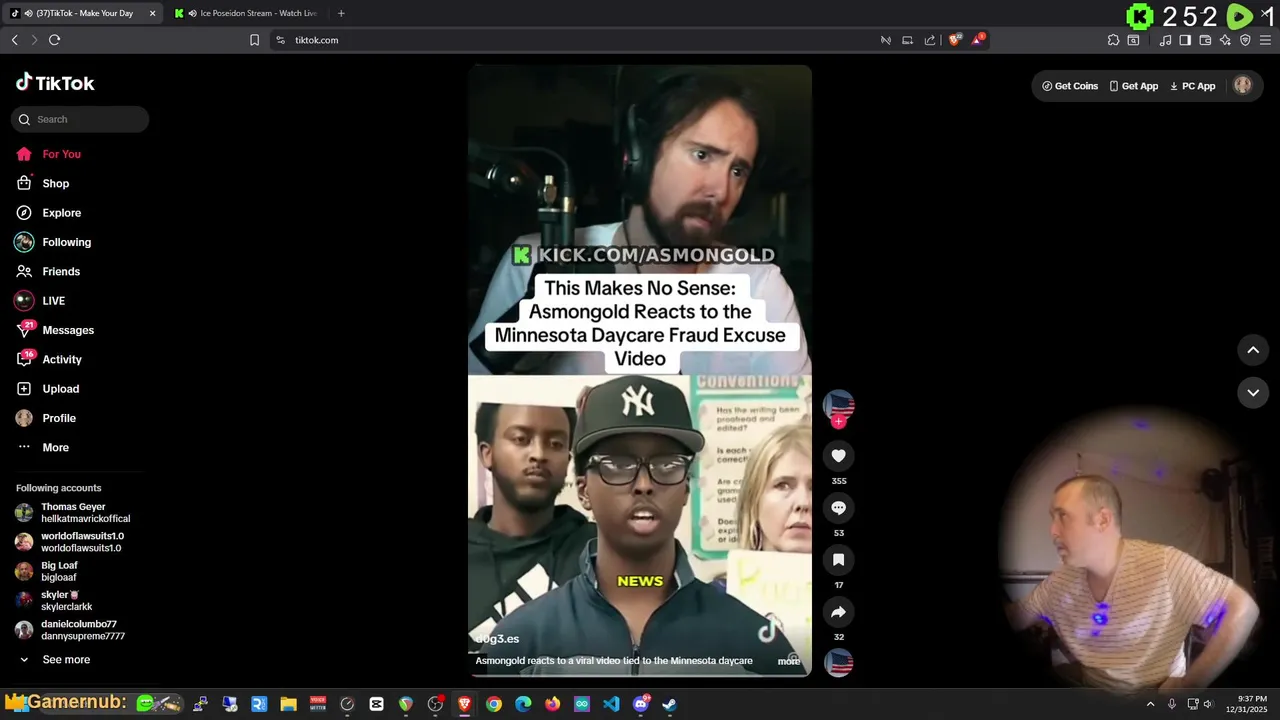Screen dimensions: 1280x720
Task: Open Brave Wallet icon in toolbar
Action: [1205, 40]
